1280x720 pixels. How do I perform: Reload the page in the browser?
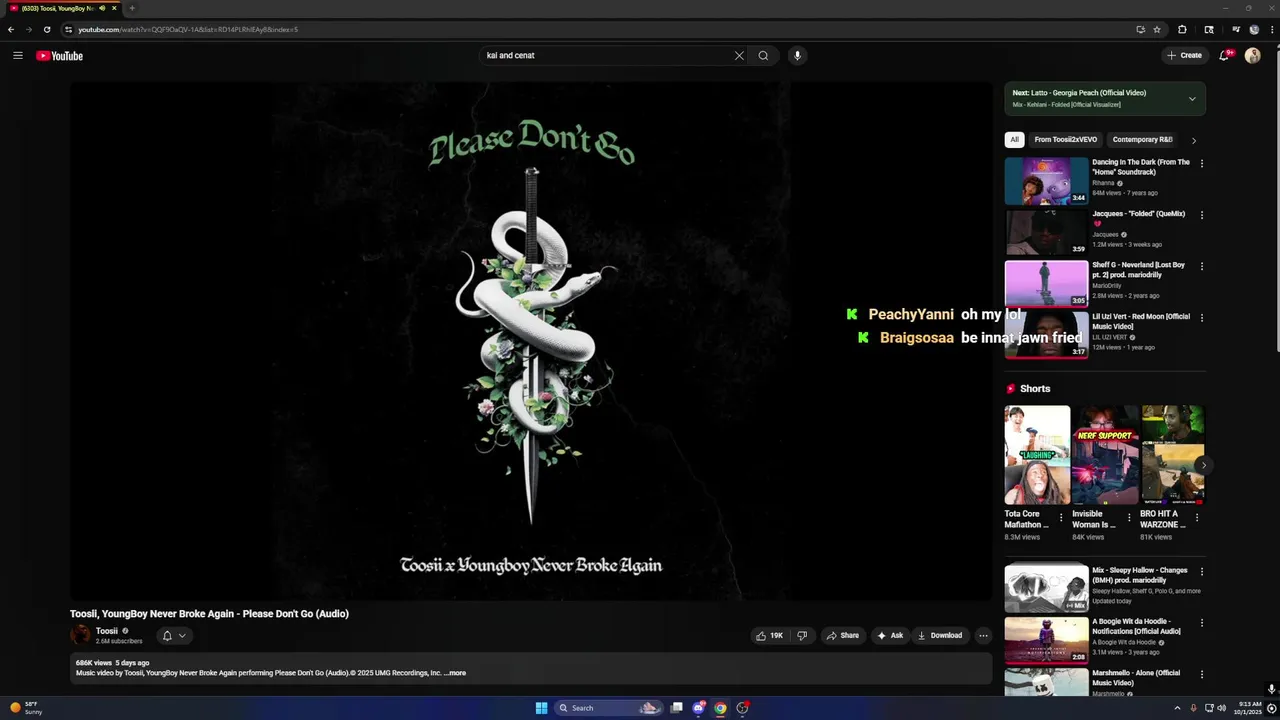46,30
